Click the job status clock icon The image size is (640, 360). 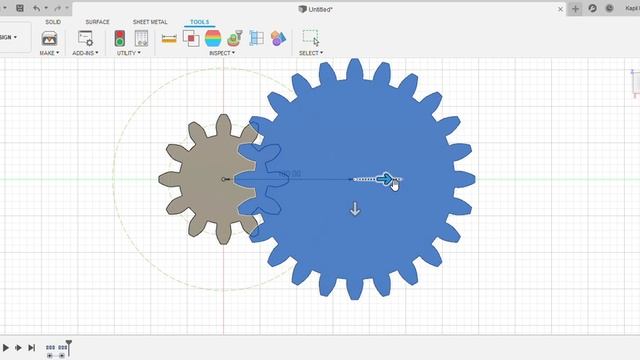(609, 8)
